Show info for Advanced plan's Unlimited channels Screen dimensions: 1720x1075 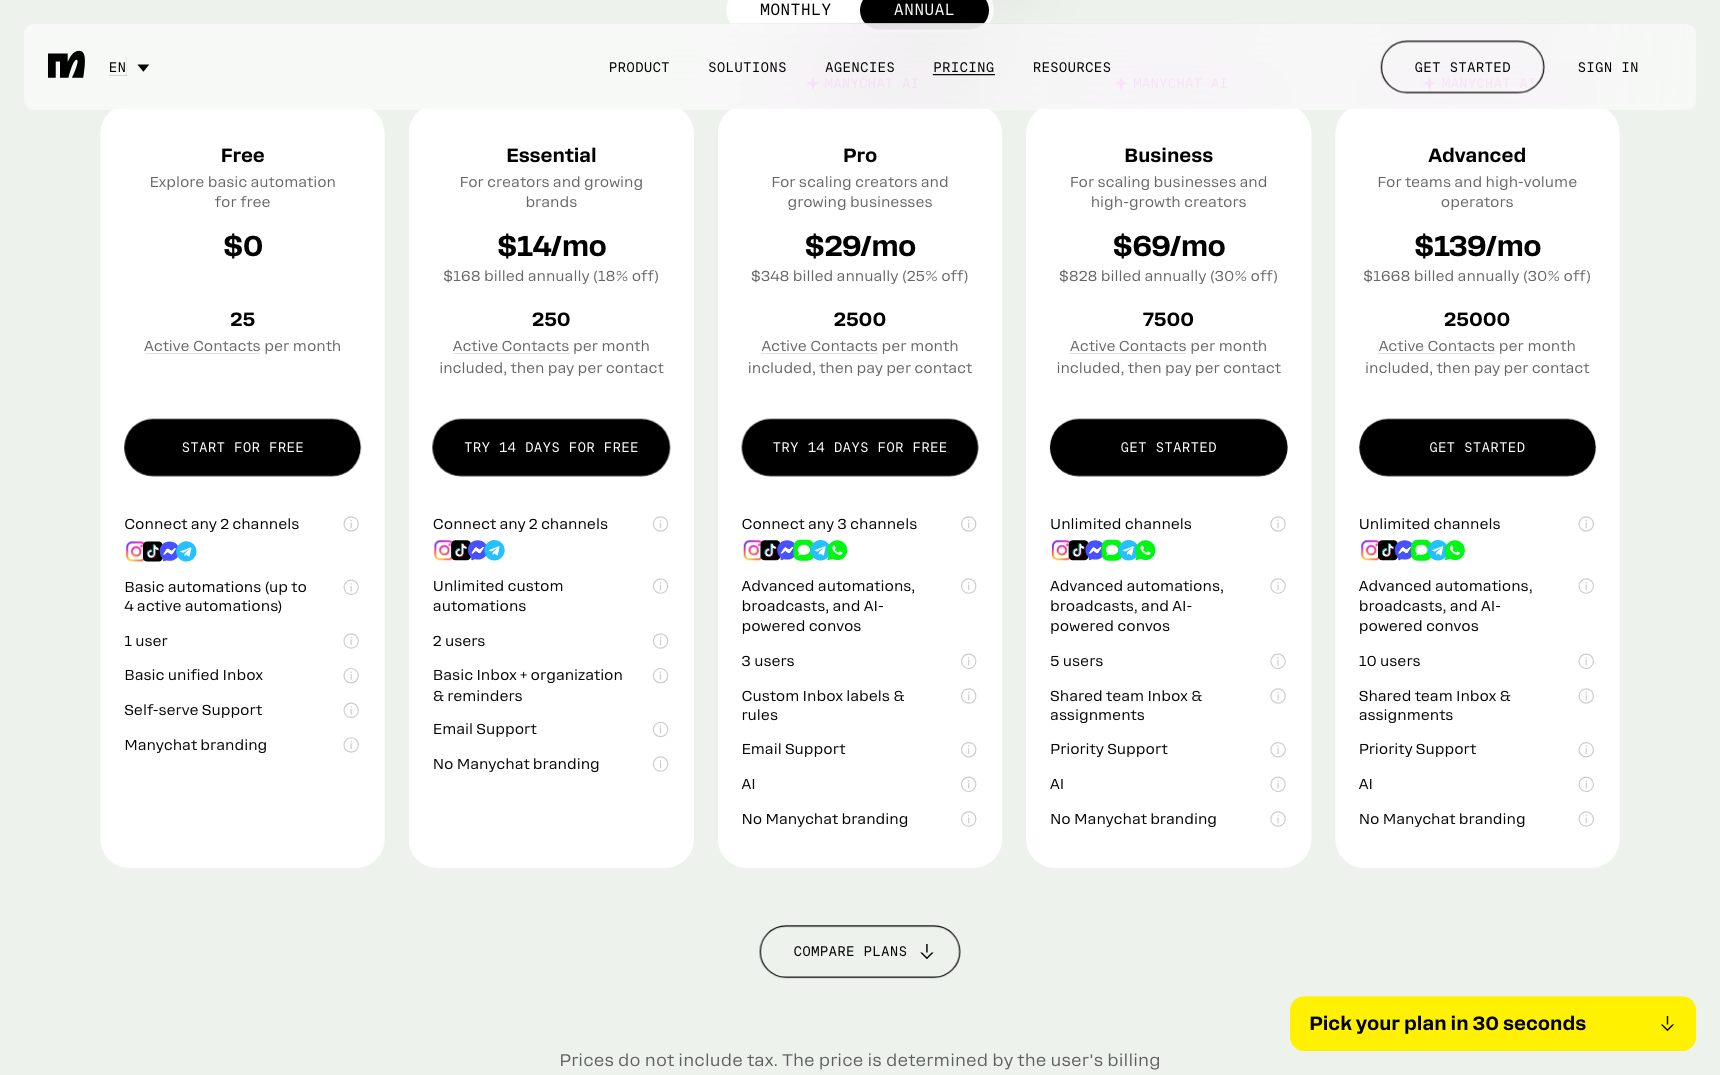click(x=1586, y=524)
